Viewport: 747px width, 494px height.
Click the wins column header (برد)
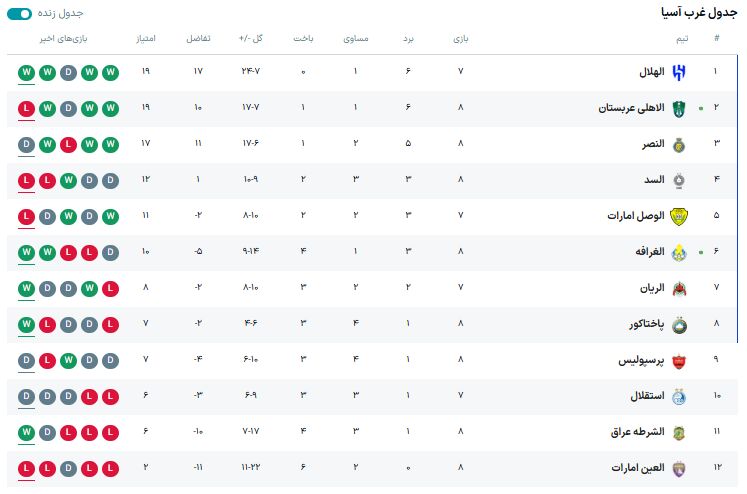[408, 38]
